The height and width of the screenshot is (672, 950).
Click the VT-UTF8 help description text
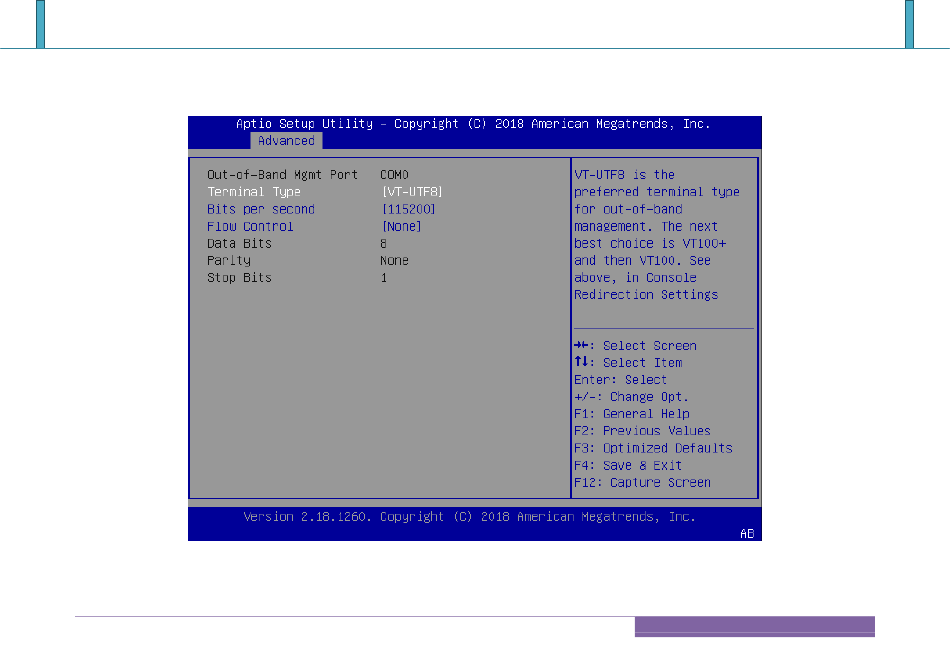click(x=657, y=235)
